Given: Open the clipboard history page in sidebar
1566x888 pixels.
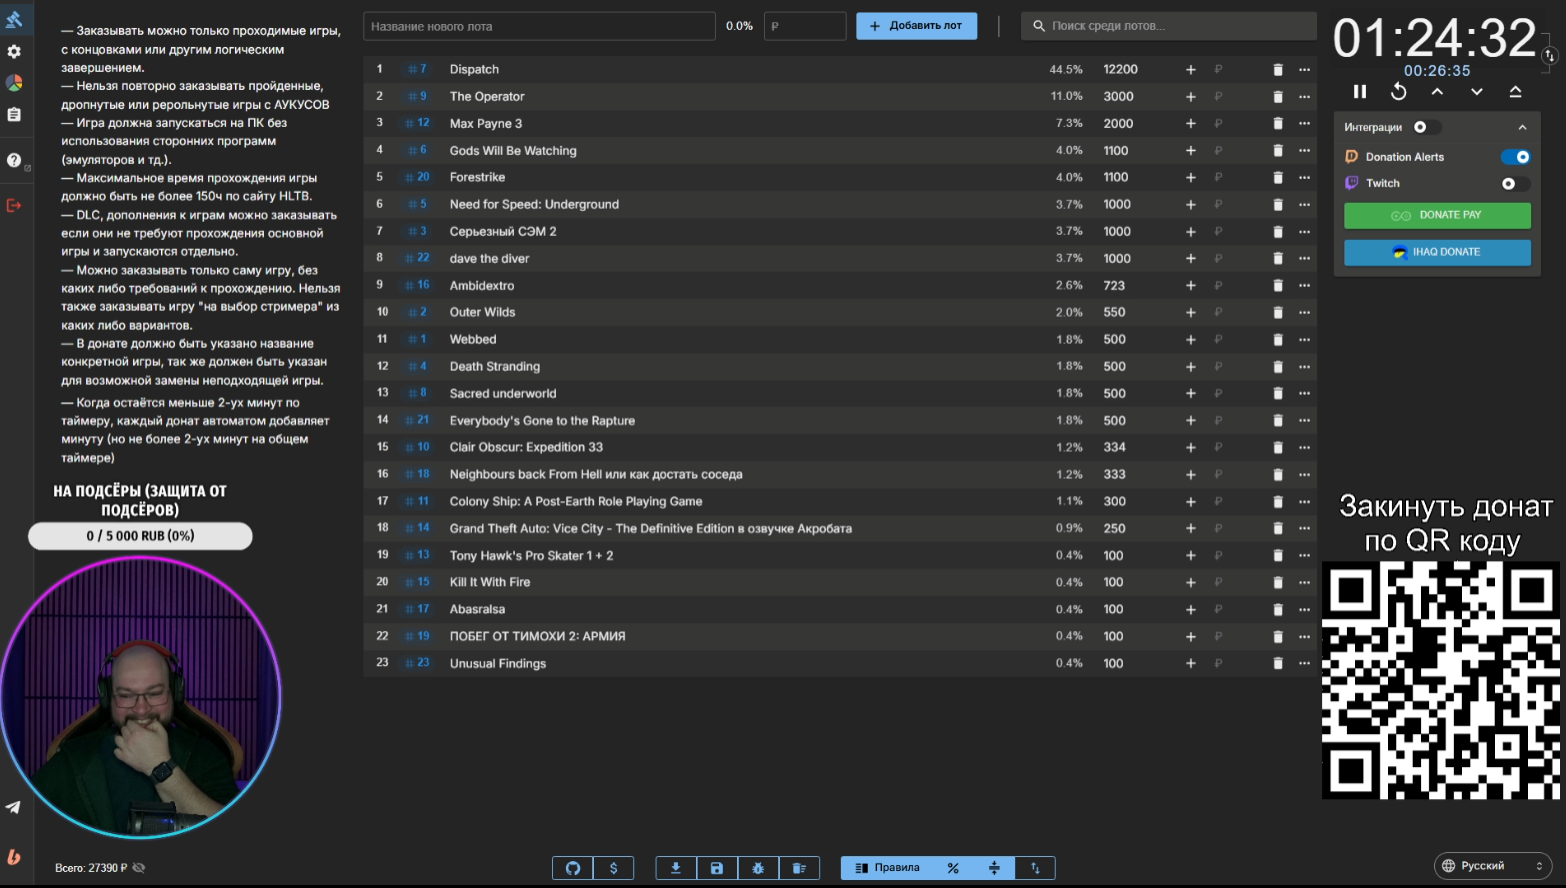Looking at the screenshot, I should click(14, 115).
